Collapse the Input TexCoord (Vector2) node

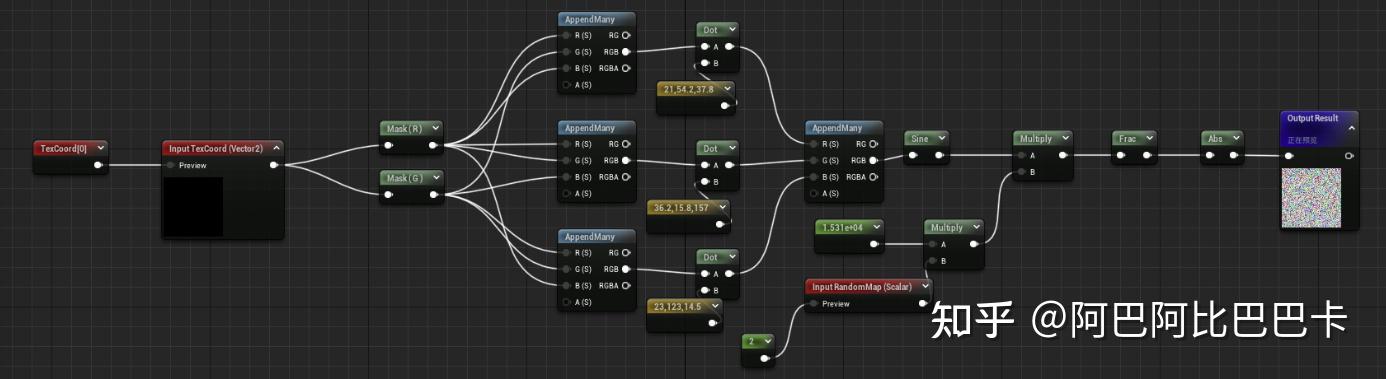click(276, 148)
